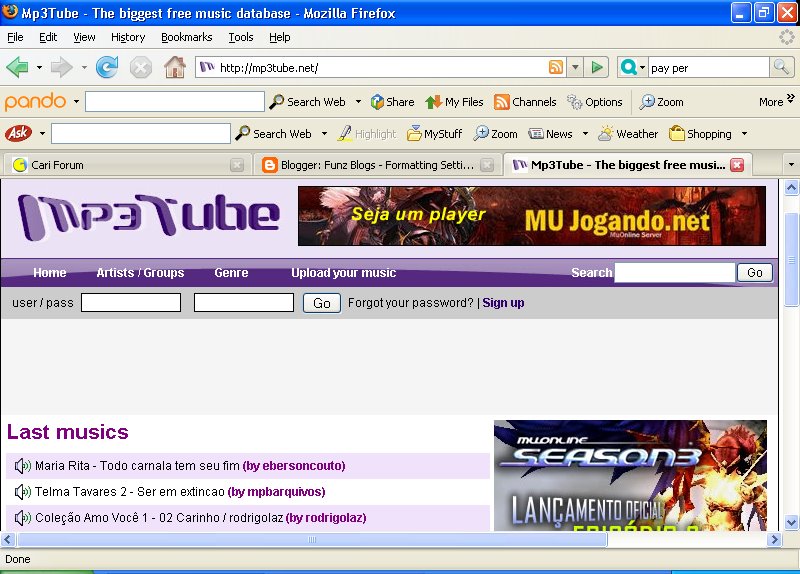Viewport: 800px width, 574px height.
Task: Click Genre navigation link
Action: (x=231, y=273)
